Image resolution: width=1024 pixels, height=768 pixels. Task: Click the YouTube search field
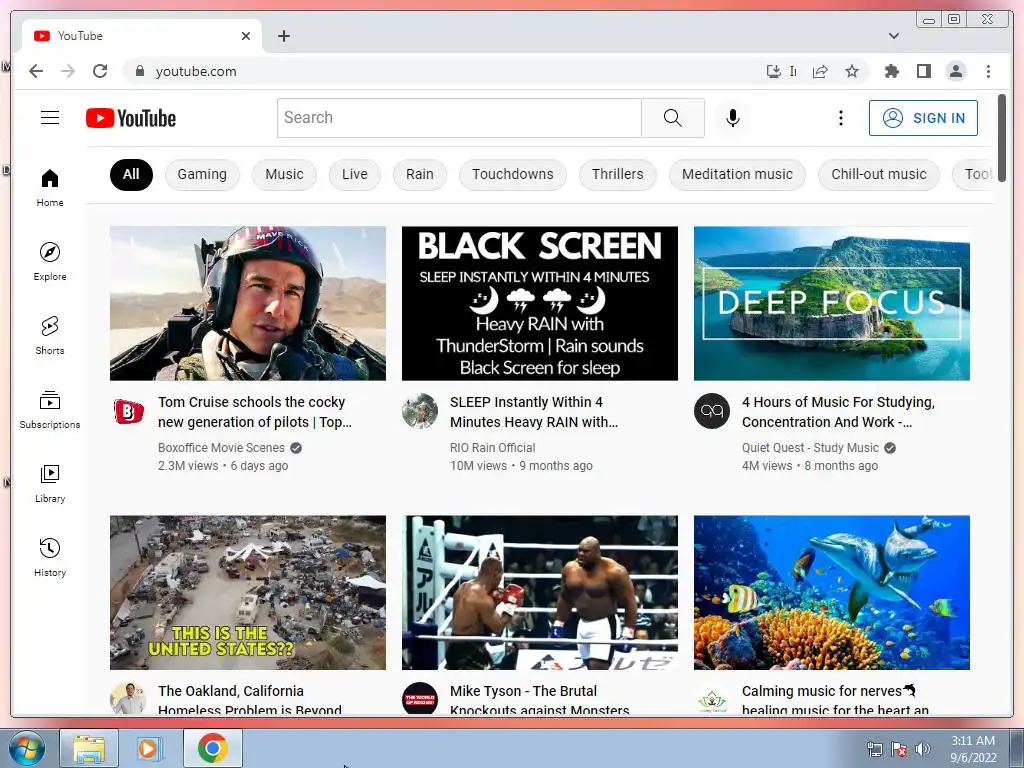459,118
